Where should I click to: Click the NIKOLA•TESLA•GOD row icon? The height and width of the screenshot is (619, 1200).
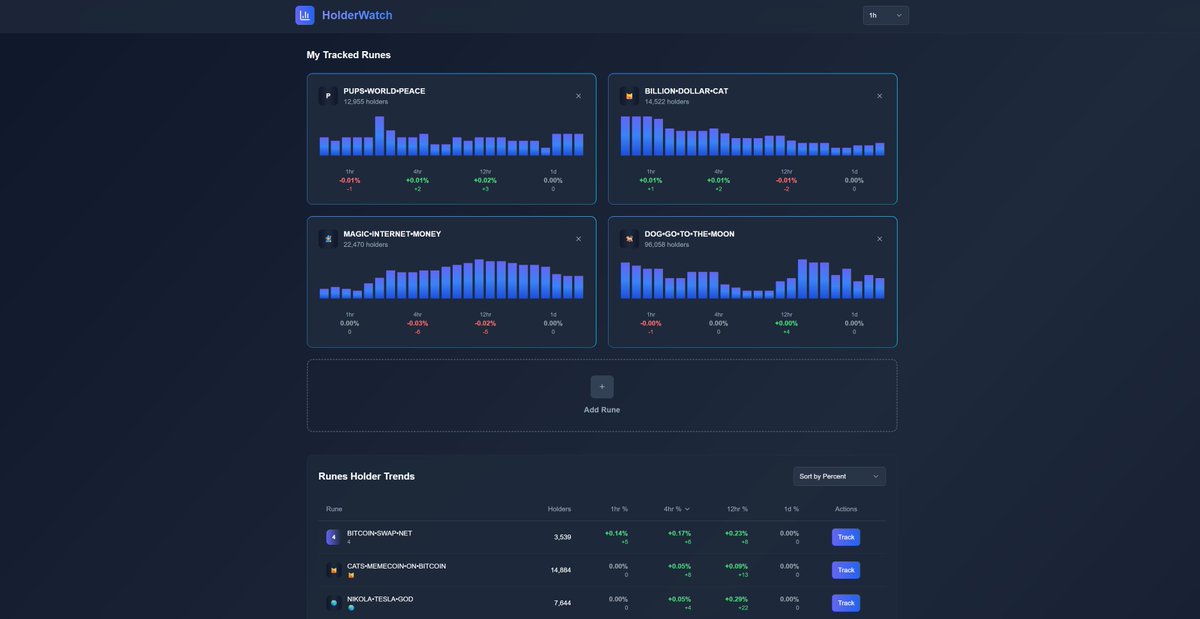point(333,603)
